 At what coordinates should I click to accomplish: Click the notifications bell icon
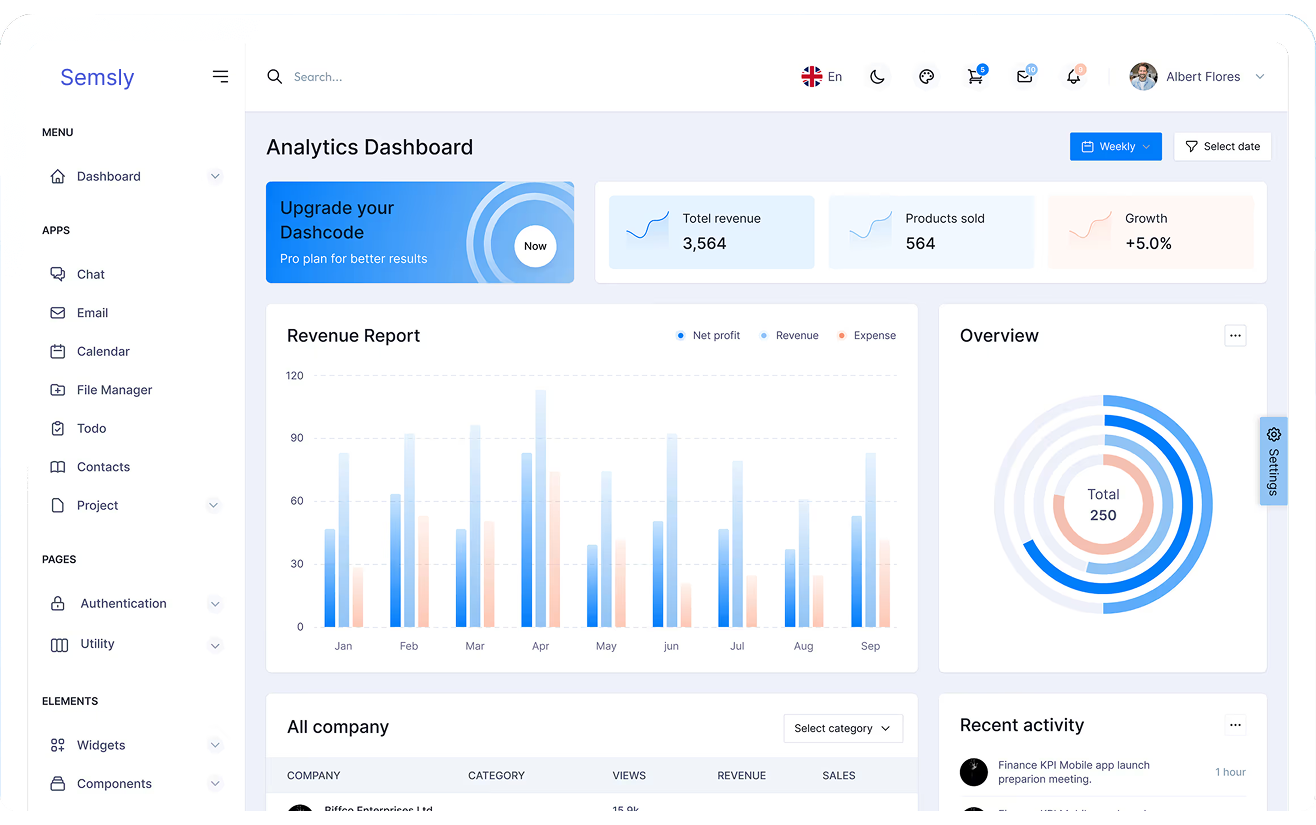[1073, 76]
